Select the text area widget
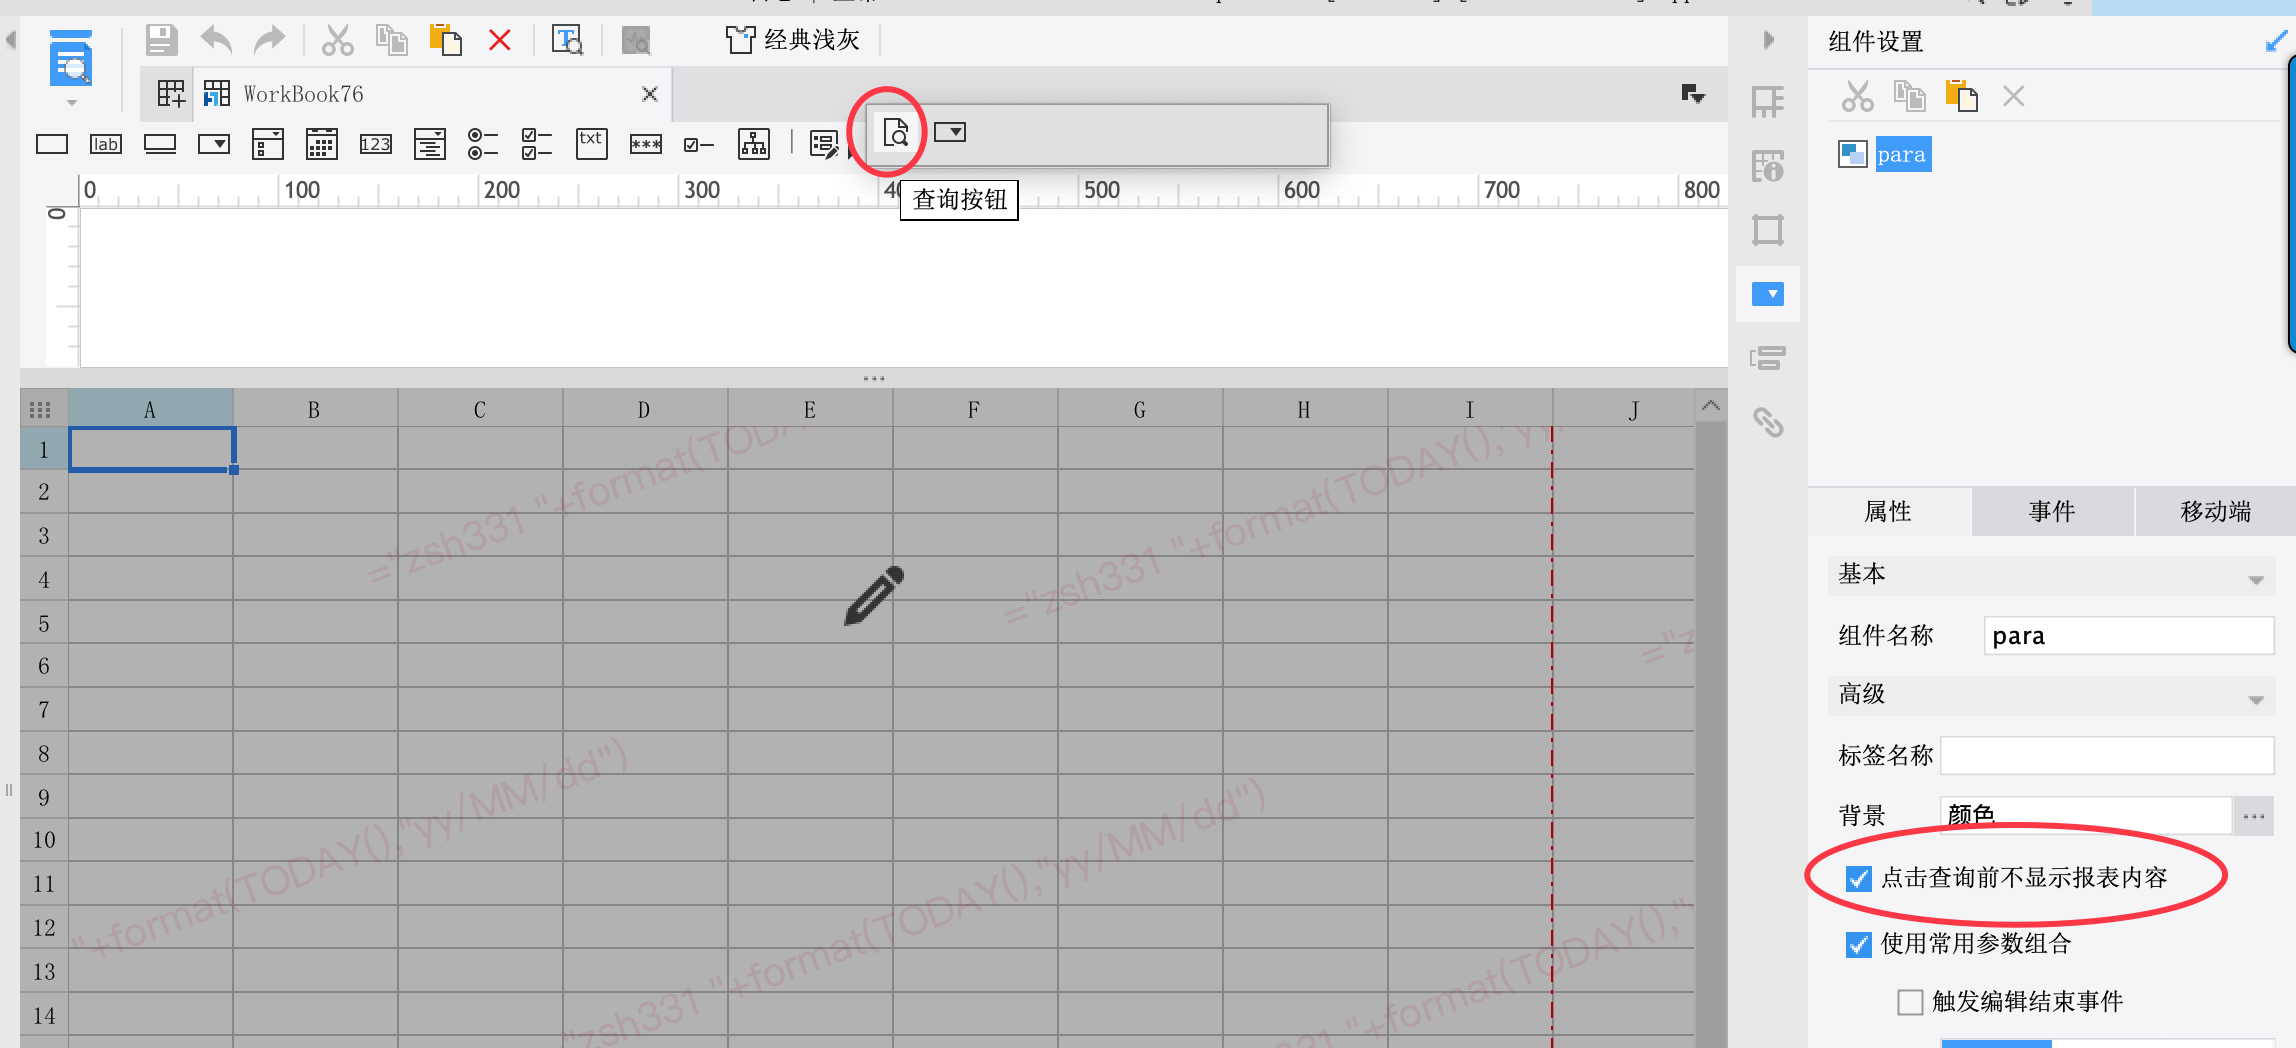Screen dimensions: 2296x1048 point(430,144)
